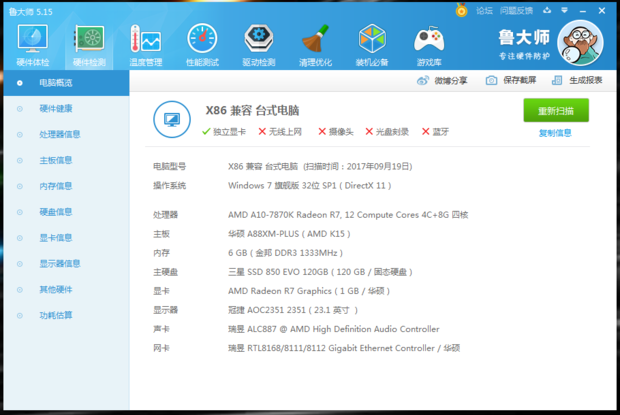This screenshot has height=415, width=620.
Task: Open the 论坛 forum link
Action: tap(484, 11)
